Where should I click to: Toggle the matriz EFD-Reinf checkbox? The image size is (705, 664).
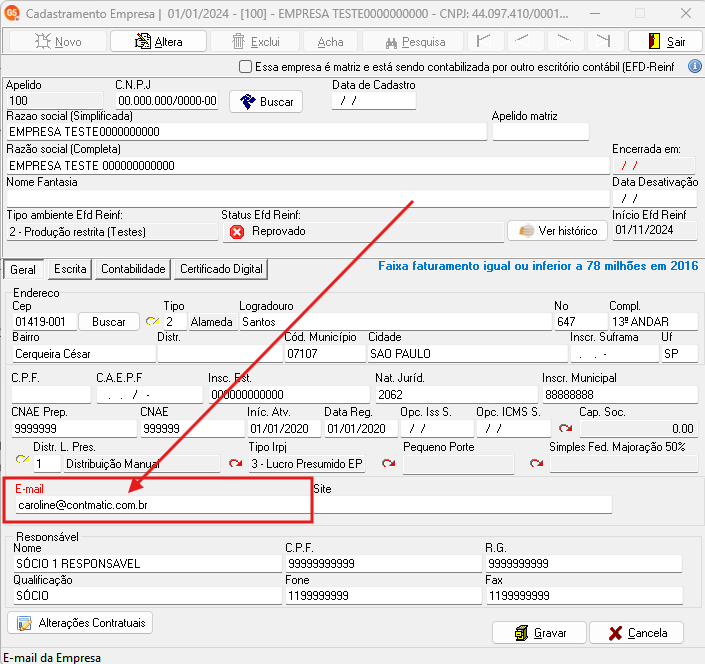(x=245, y=67)
